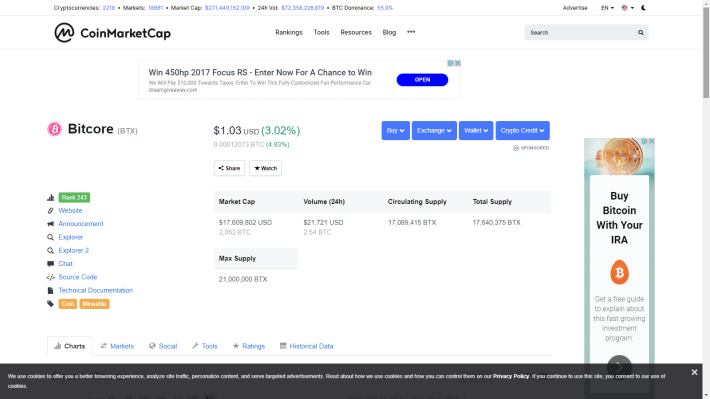
Task: Switch to the Social tab
Action: click(163, 346)
